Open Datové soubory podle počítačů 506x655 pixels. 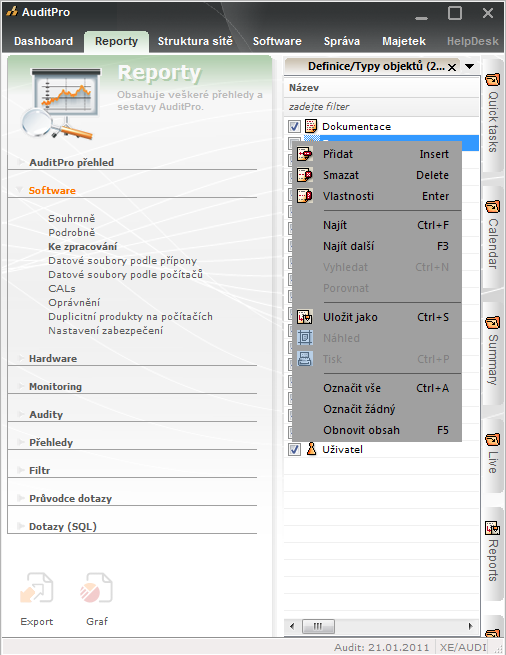125,274
